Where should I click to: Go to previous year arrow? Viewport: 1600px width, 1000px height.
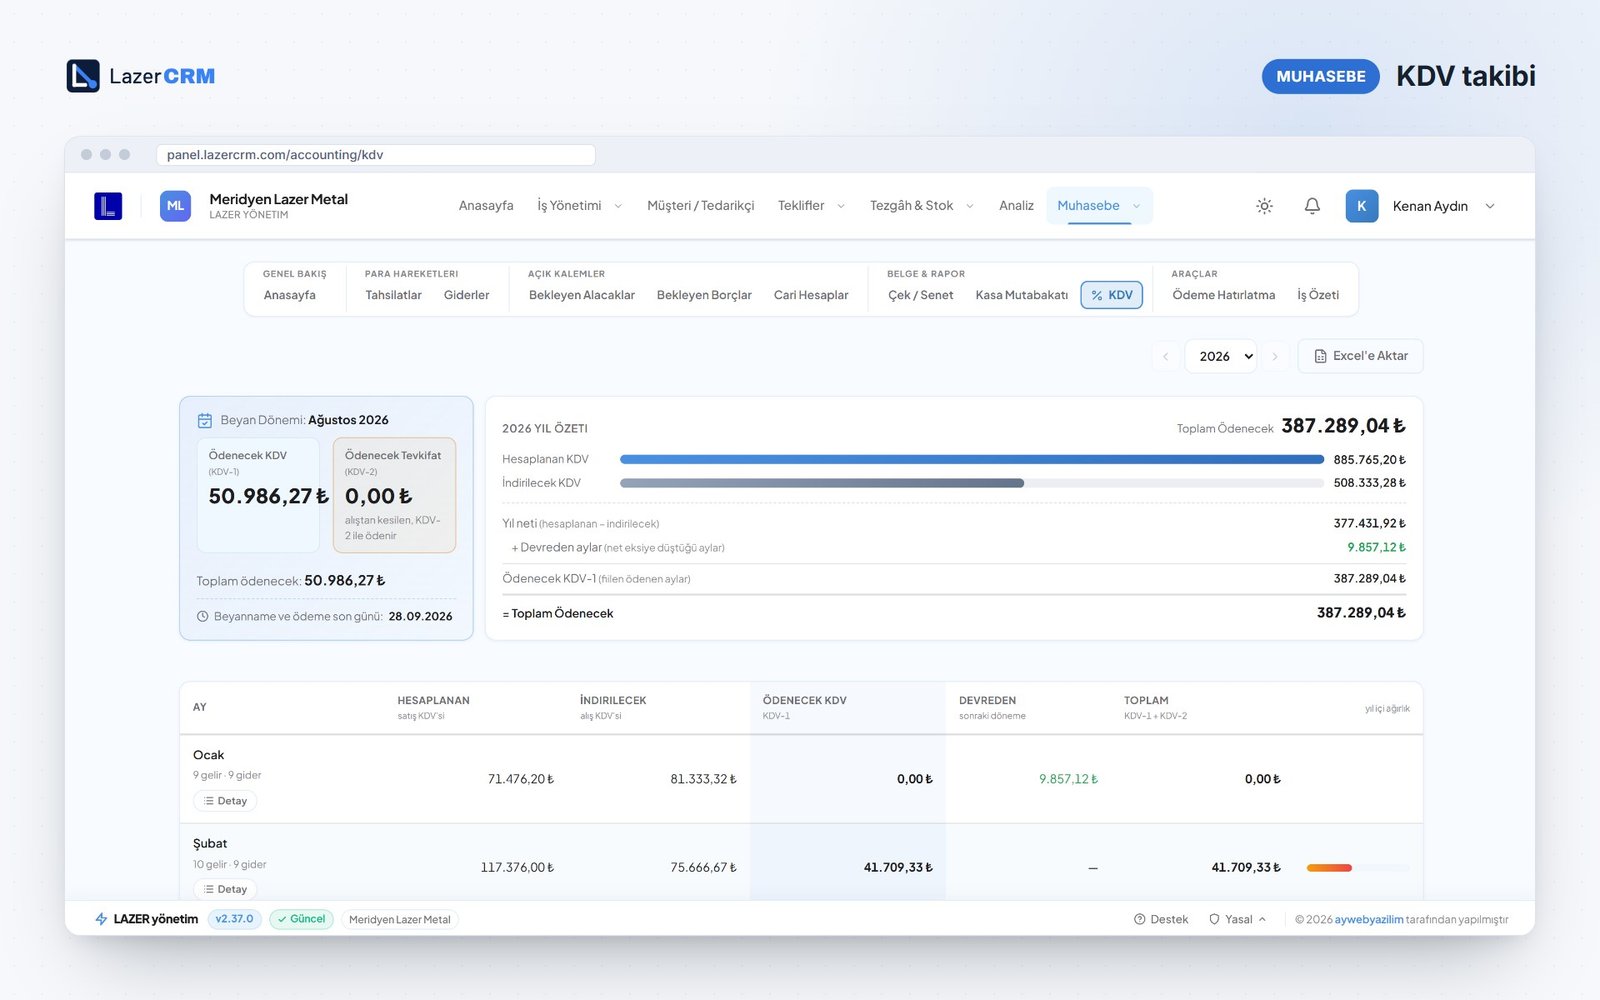1165,356
